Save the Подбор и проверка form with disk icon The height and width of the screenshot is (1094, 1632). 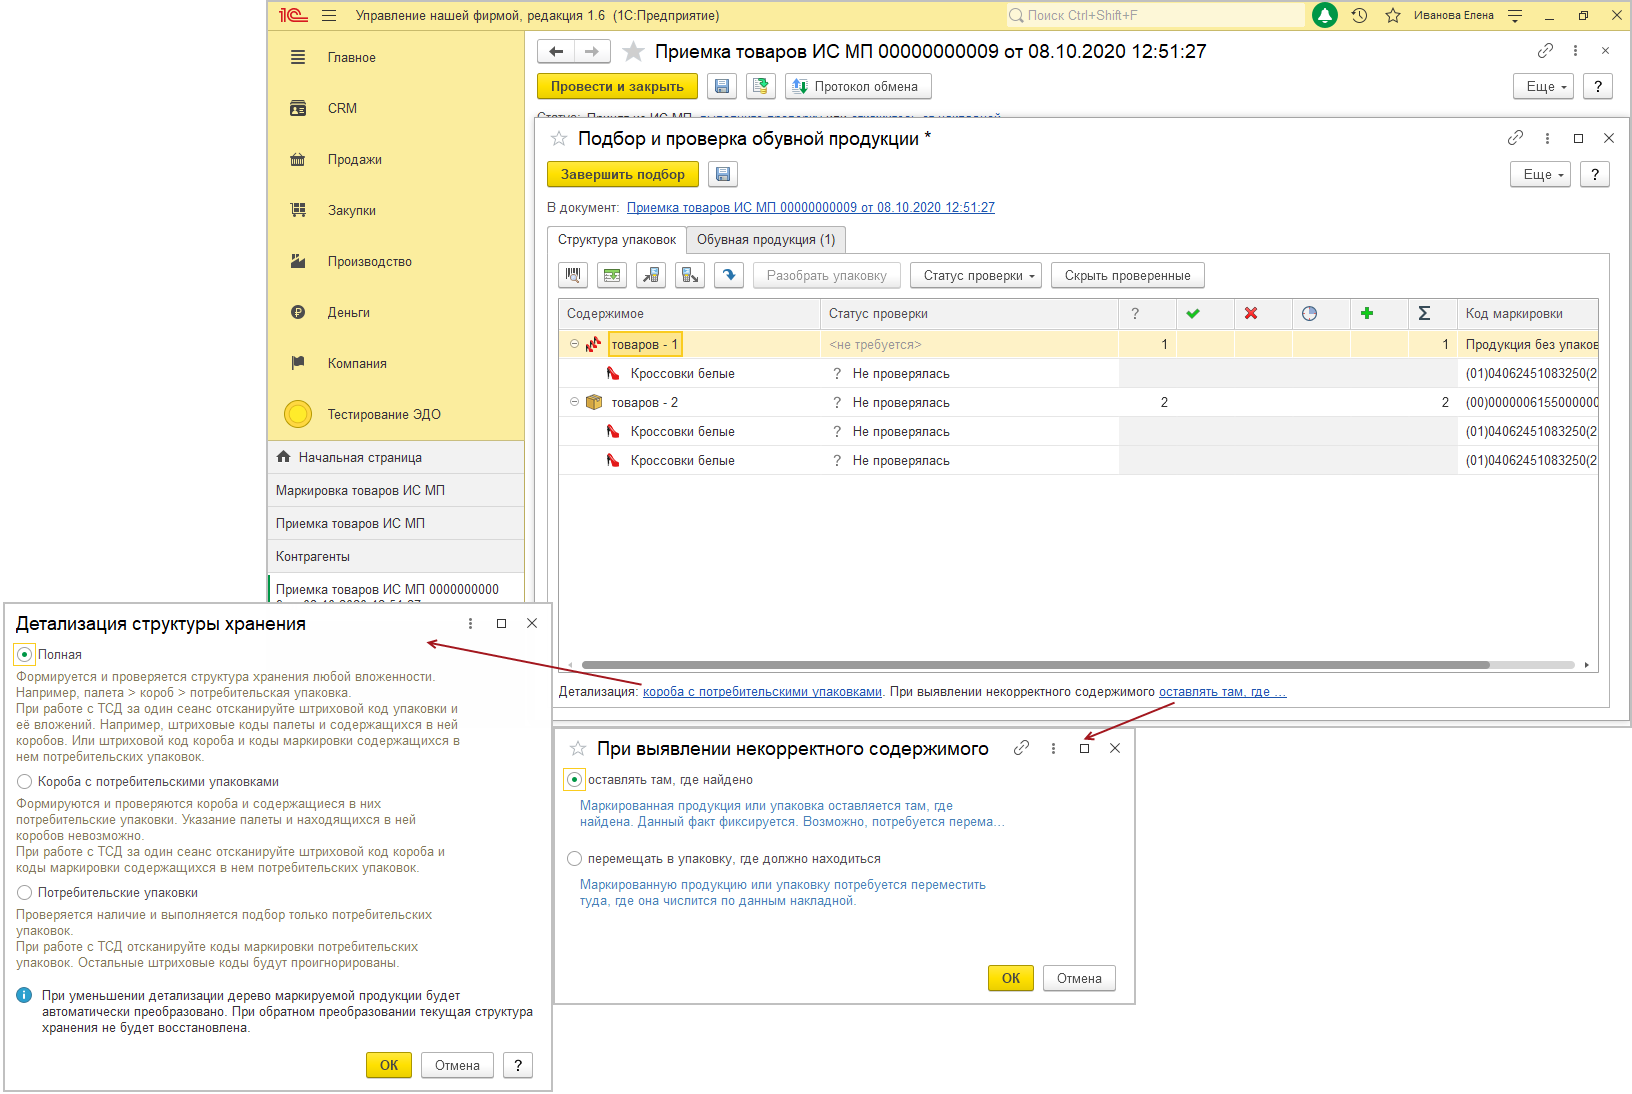point(723,174)
